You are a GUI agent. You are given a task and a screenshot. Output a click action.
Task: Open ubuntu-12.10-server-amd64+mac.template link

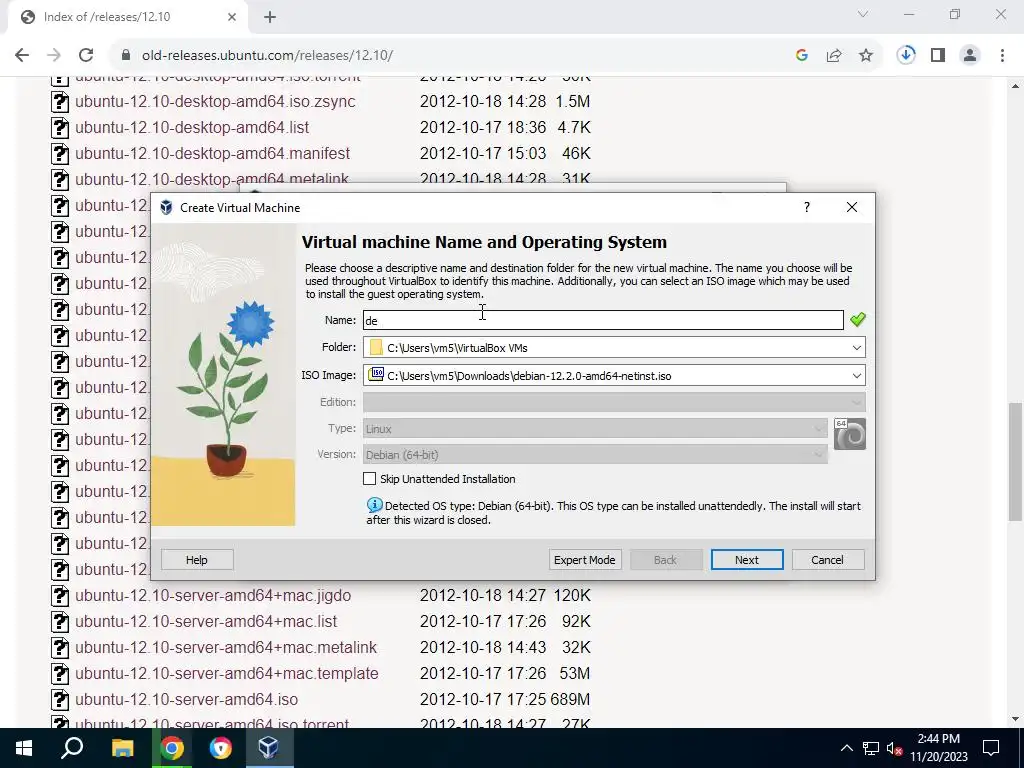pos(227,673)
